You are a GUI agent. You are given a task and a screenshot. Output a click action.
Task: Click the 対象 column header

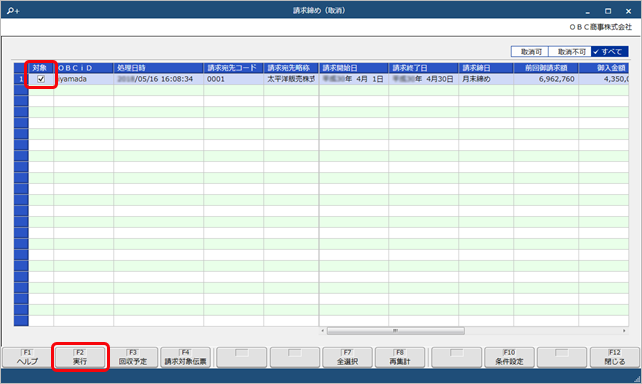click(41, 68)
